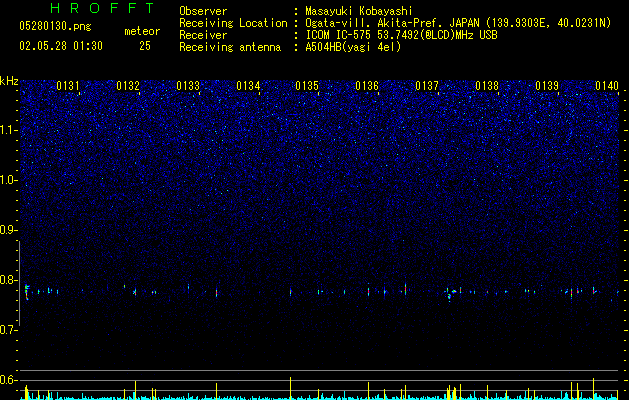Click the 0137 time marker

coord(427,86)
